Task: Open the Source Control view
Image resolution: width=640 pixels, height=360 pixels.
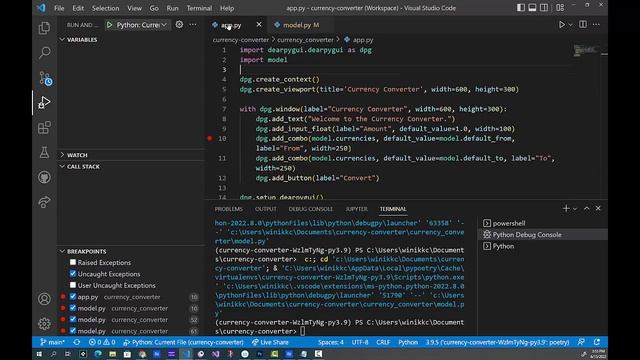Action: (44, 78)
